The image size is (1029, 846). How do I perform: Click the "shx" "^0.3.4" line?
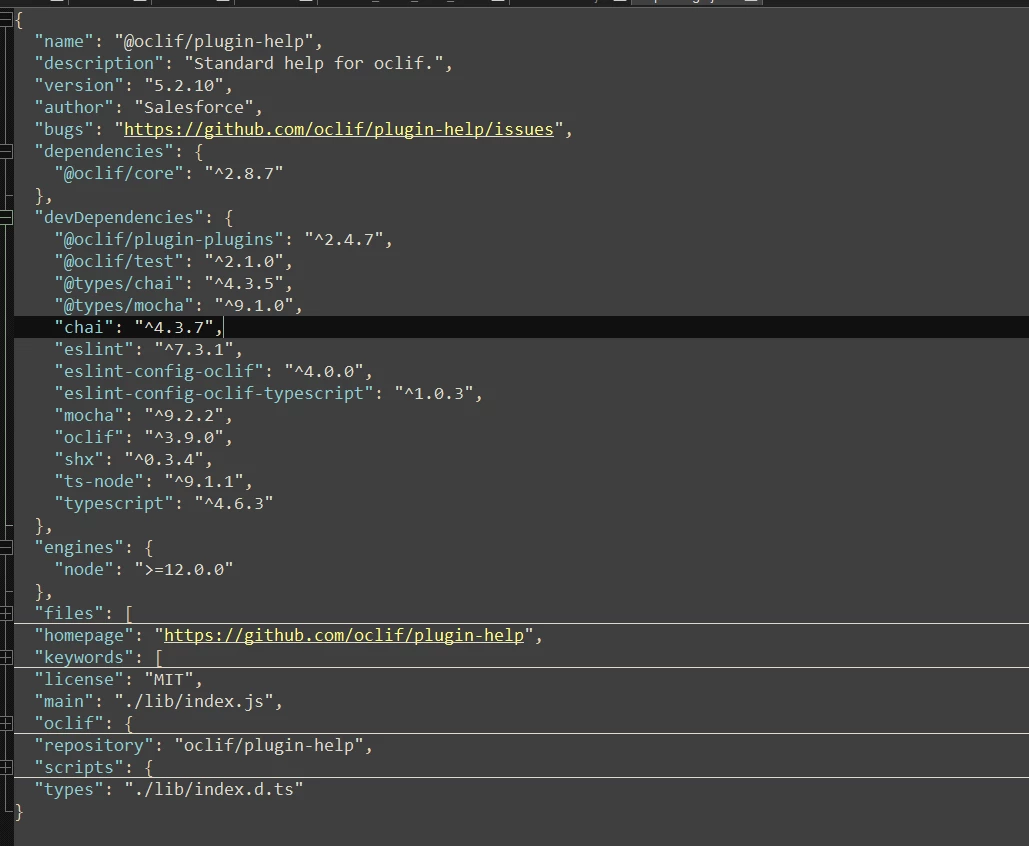click(x=134, y=459)
